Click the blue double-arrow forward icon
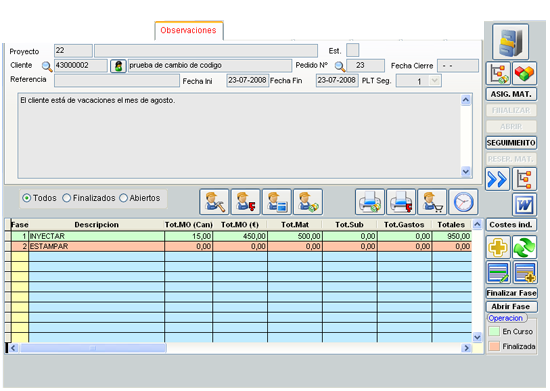The width and height of the screenshot is (550, 391). pyautogui.click(x=497, y=179)
